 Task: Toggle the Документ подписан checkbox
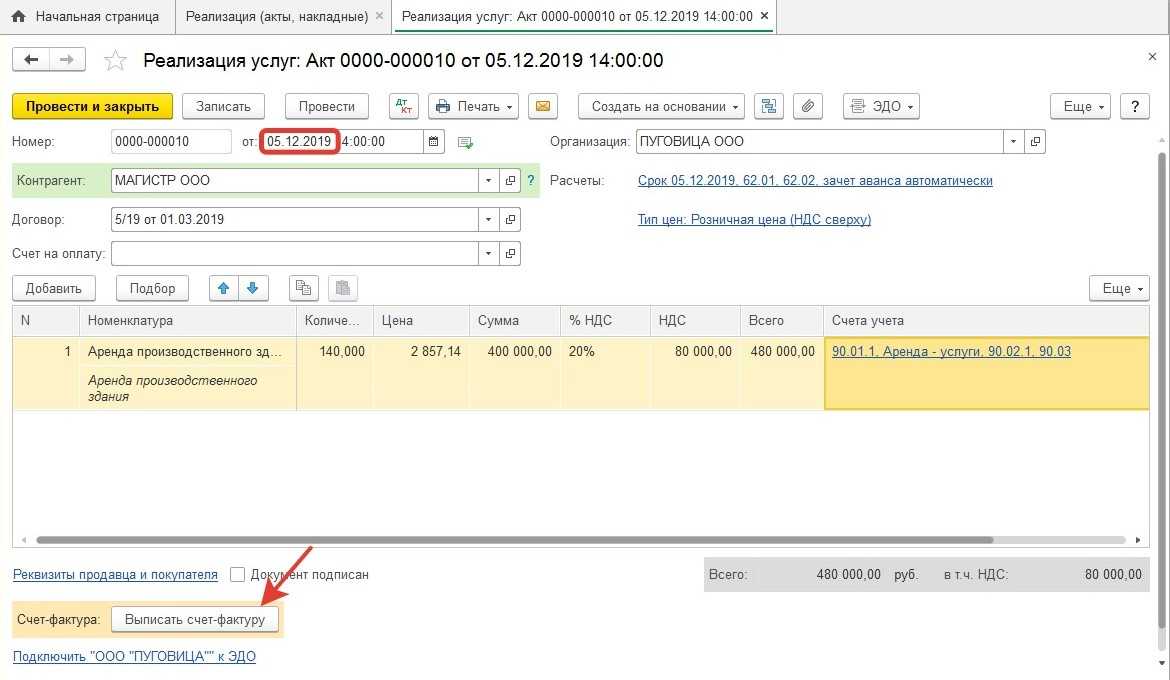237,575
